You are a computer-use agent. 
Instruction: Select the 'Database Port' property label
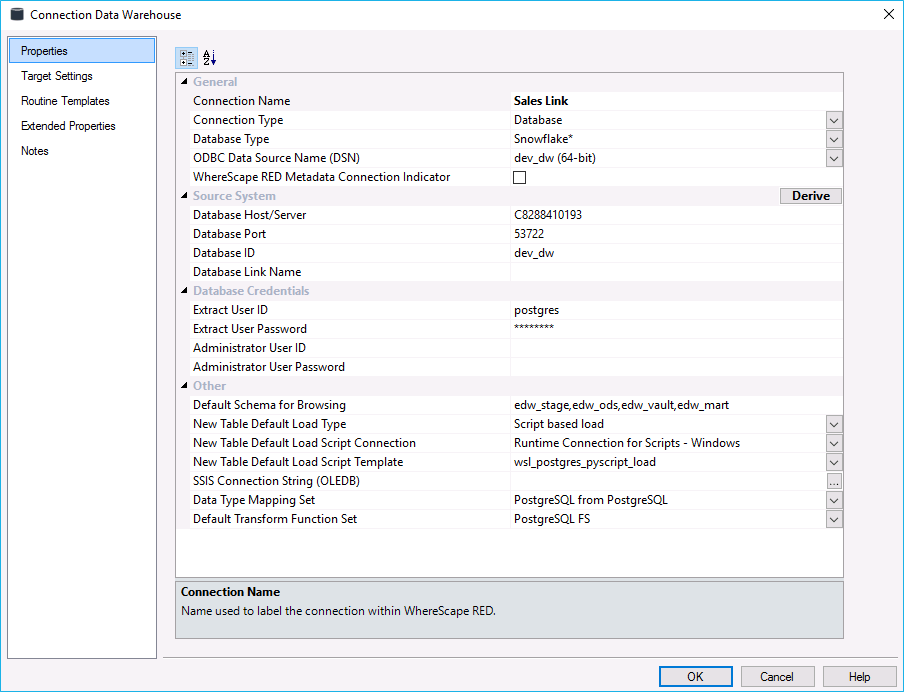pyautogui.click(x=229, y=234)
